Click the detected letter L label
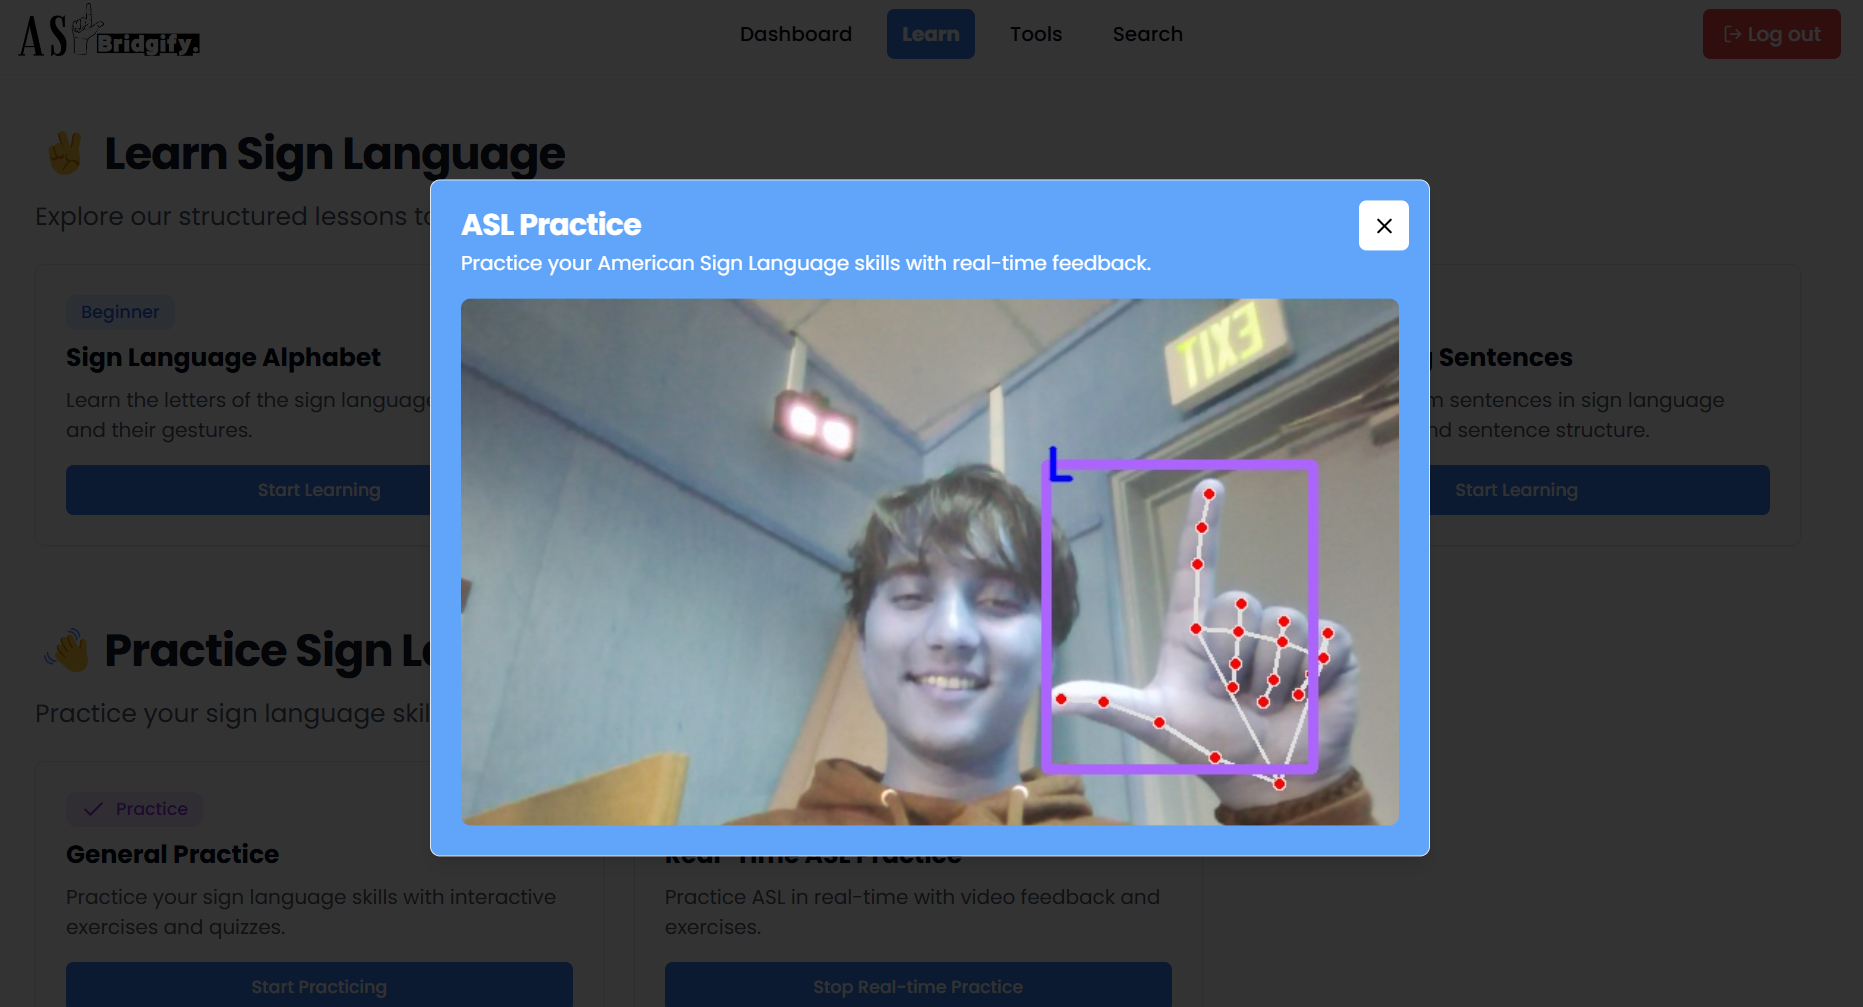1863x1007 pixels. click(x=1060, y=465)
